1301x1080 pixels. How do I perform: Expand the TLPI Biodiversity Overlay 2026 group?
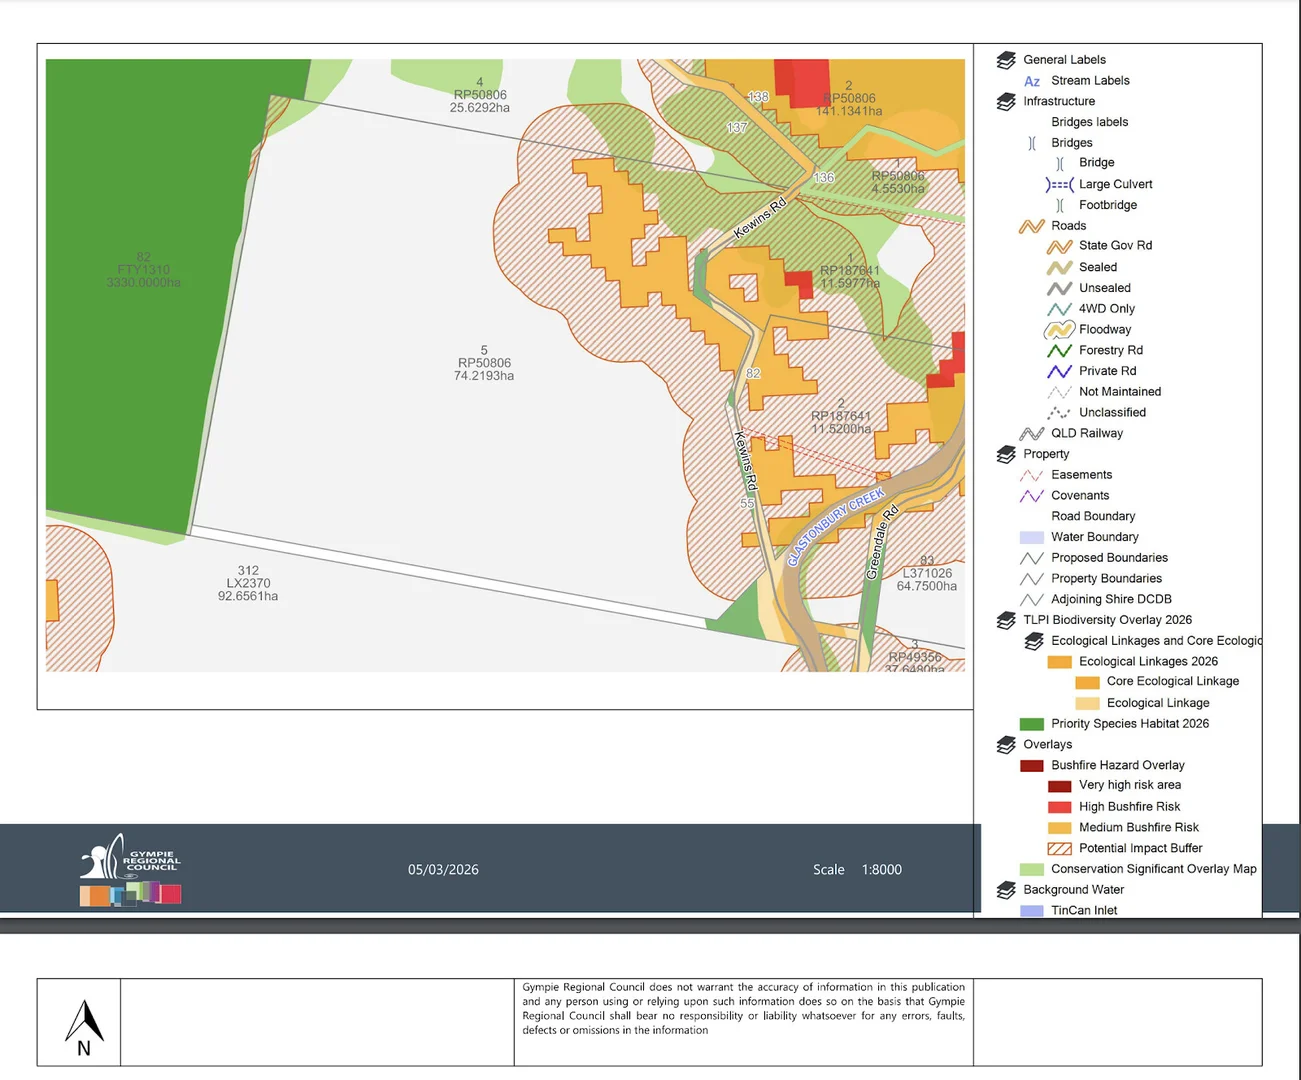(x=1006, y=621)
